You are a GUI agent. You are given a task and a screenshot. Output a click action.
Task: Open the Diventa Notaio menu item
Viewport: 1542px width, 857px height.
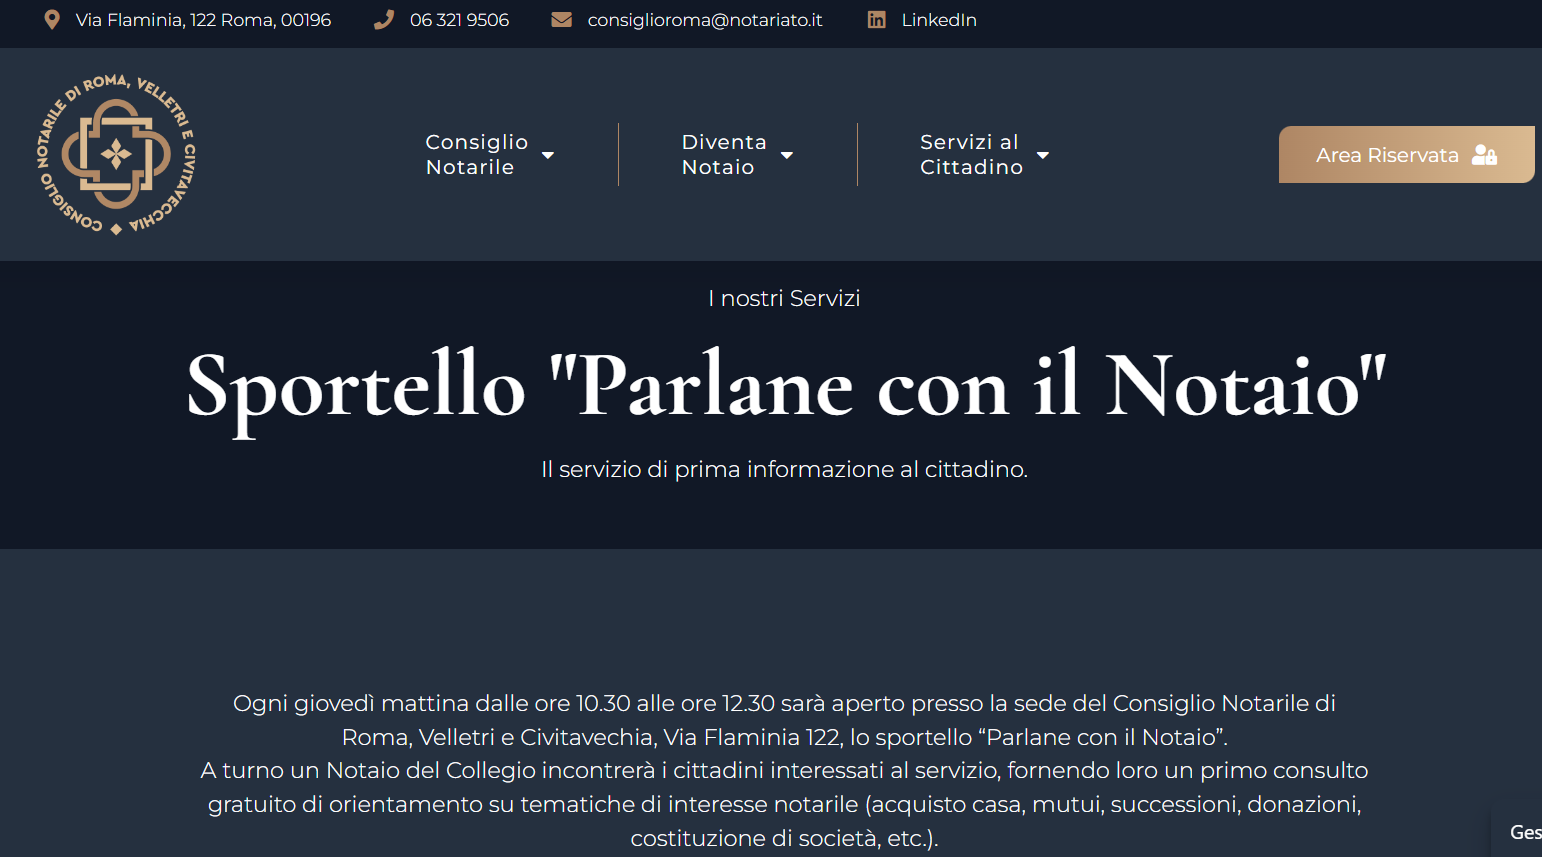click(x=723, y=155)
